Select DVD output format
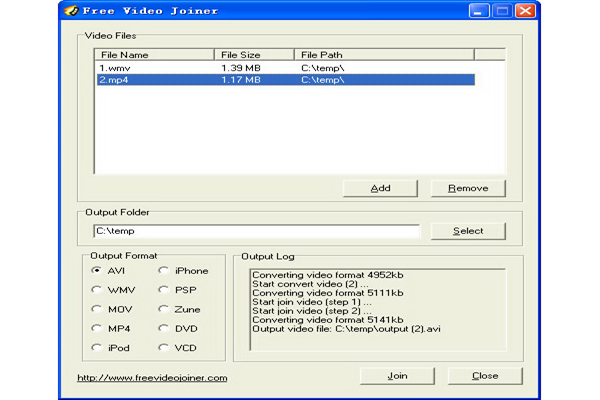Viewport: 600px width, 400px height. coord(164,328)
